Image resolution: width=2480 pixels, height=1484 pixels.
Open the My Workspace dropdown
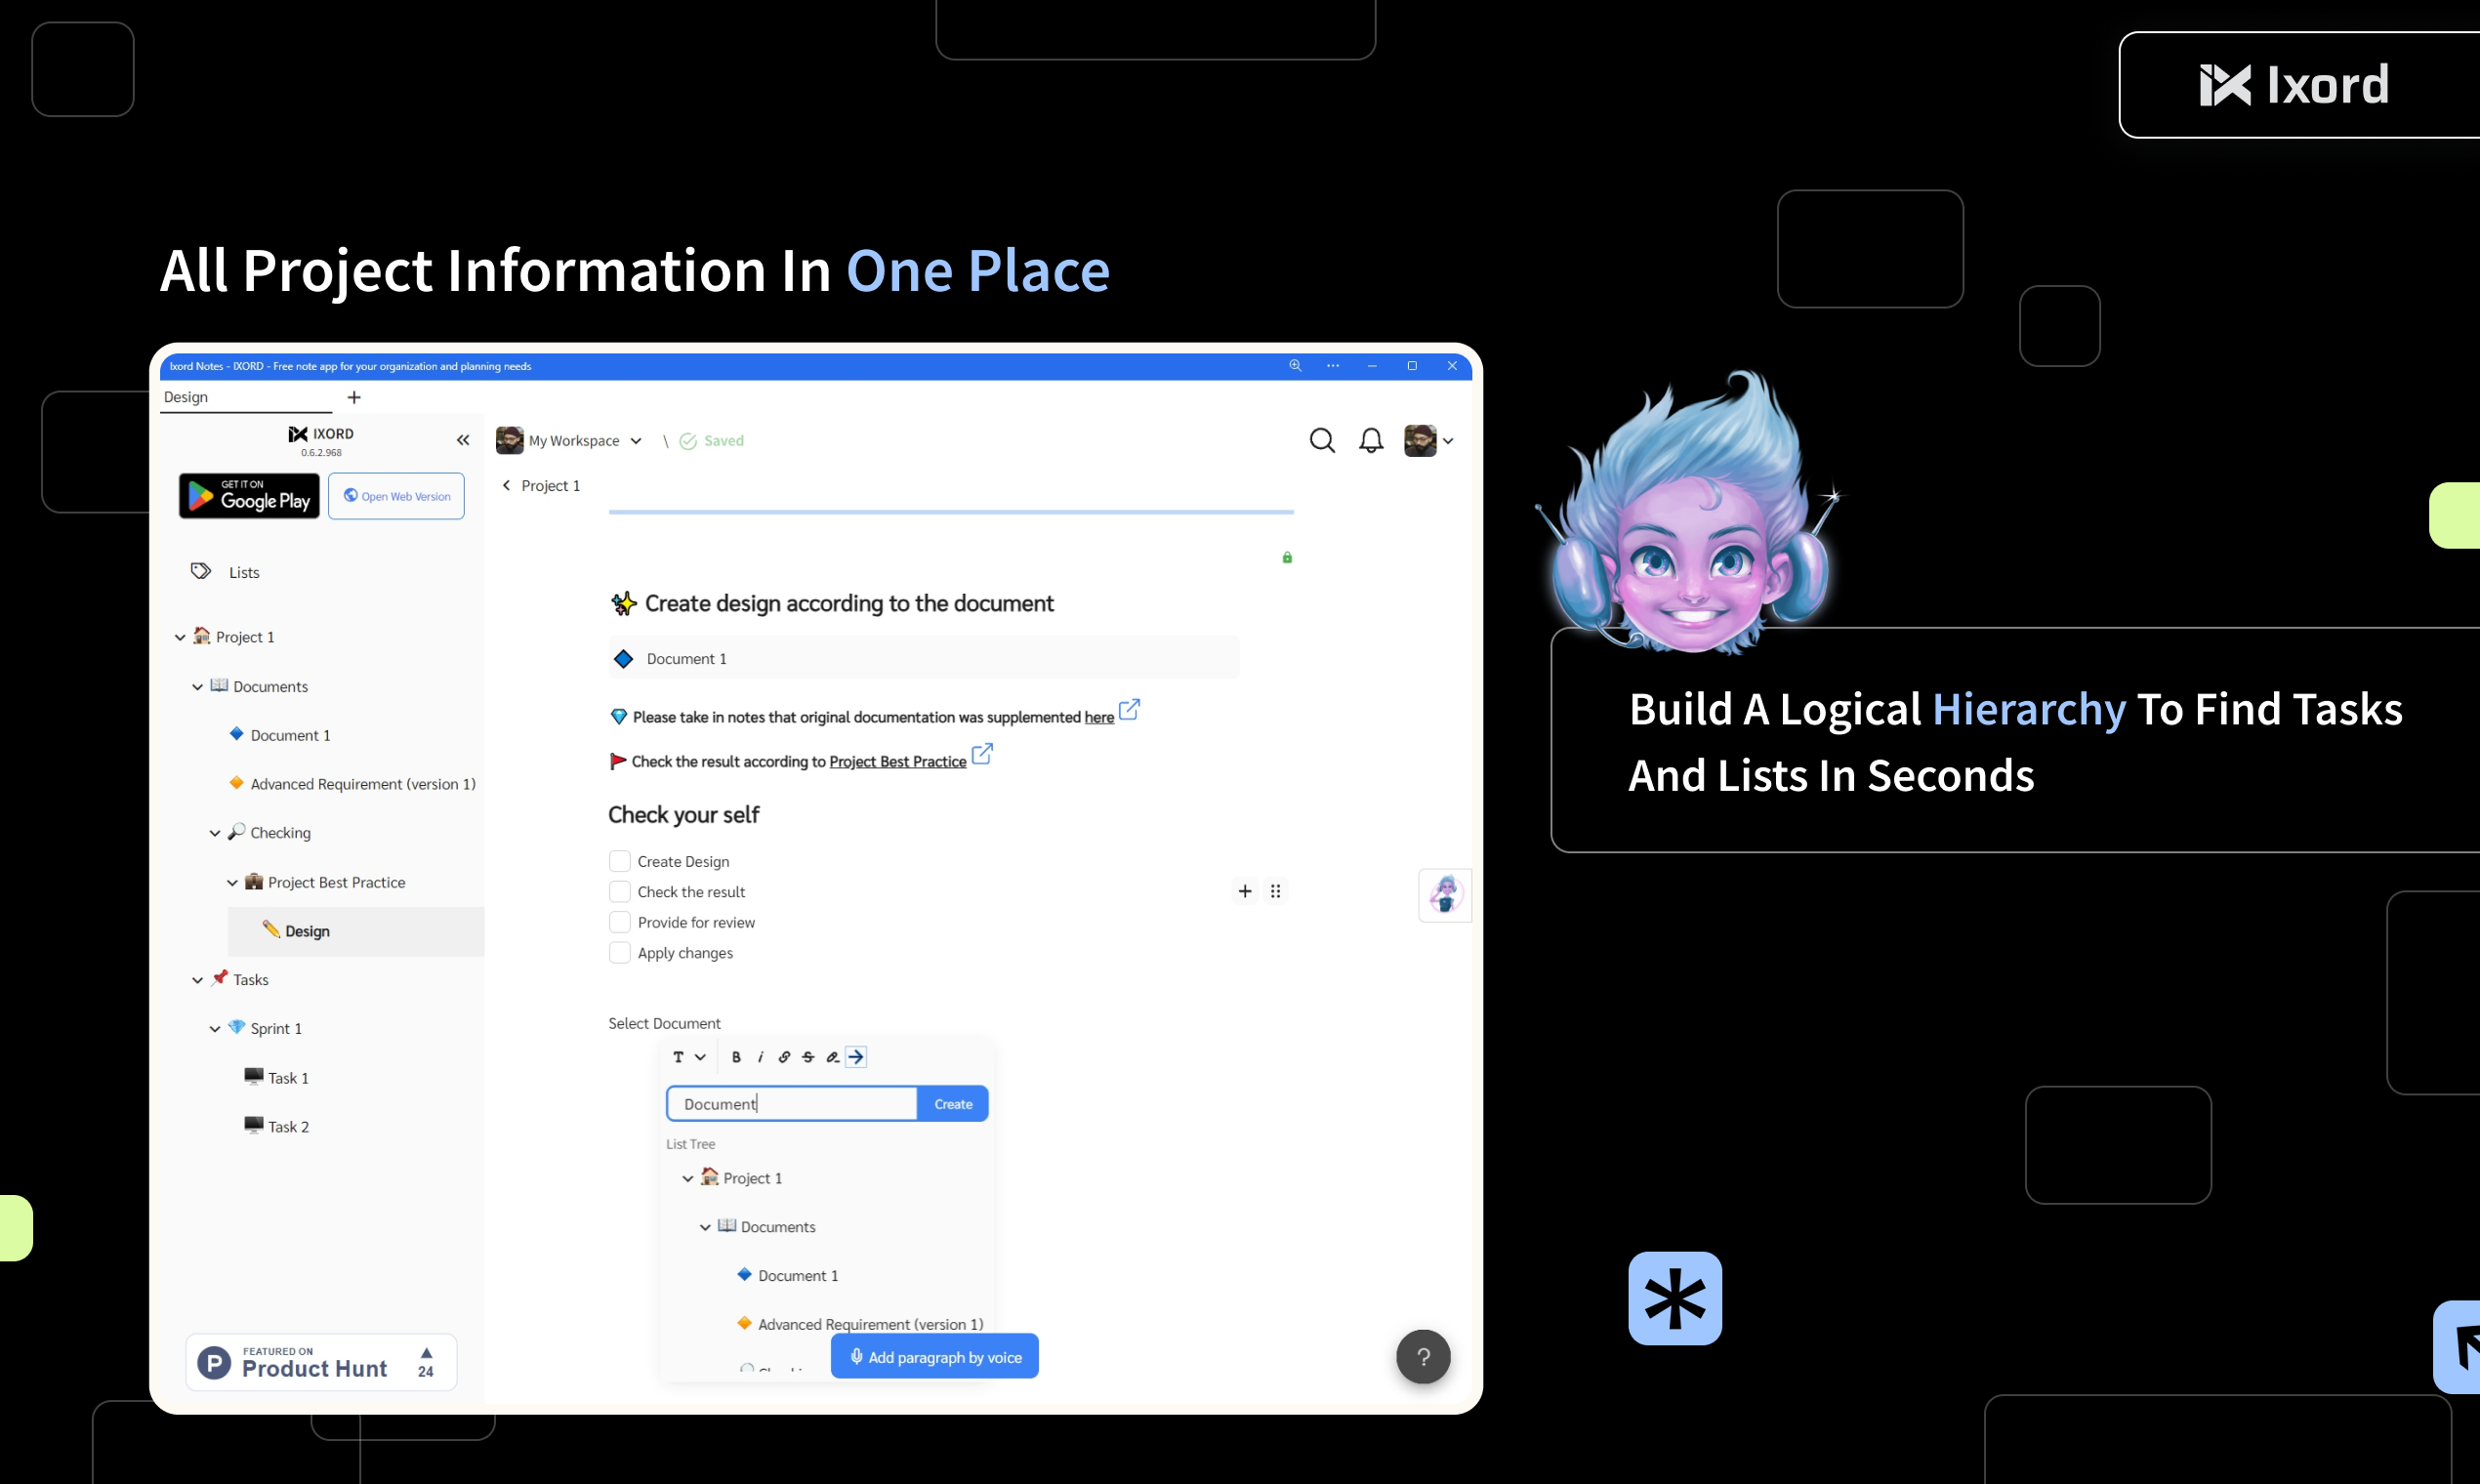pos(637,440)
